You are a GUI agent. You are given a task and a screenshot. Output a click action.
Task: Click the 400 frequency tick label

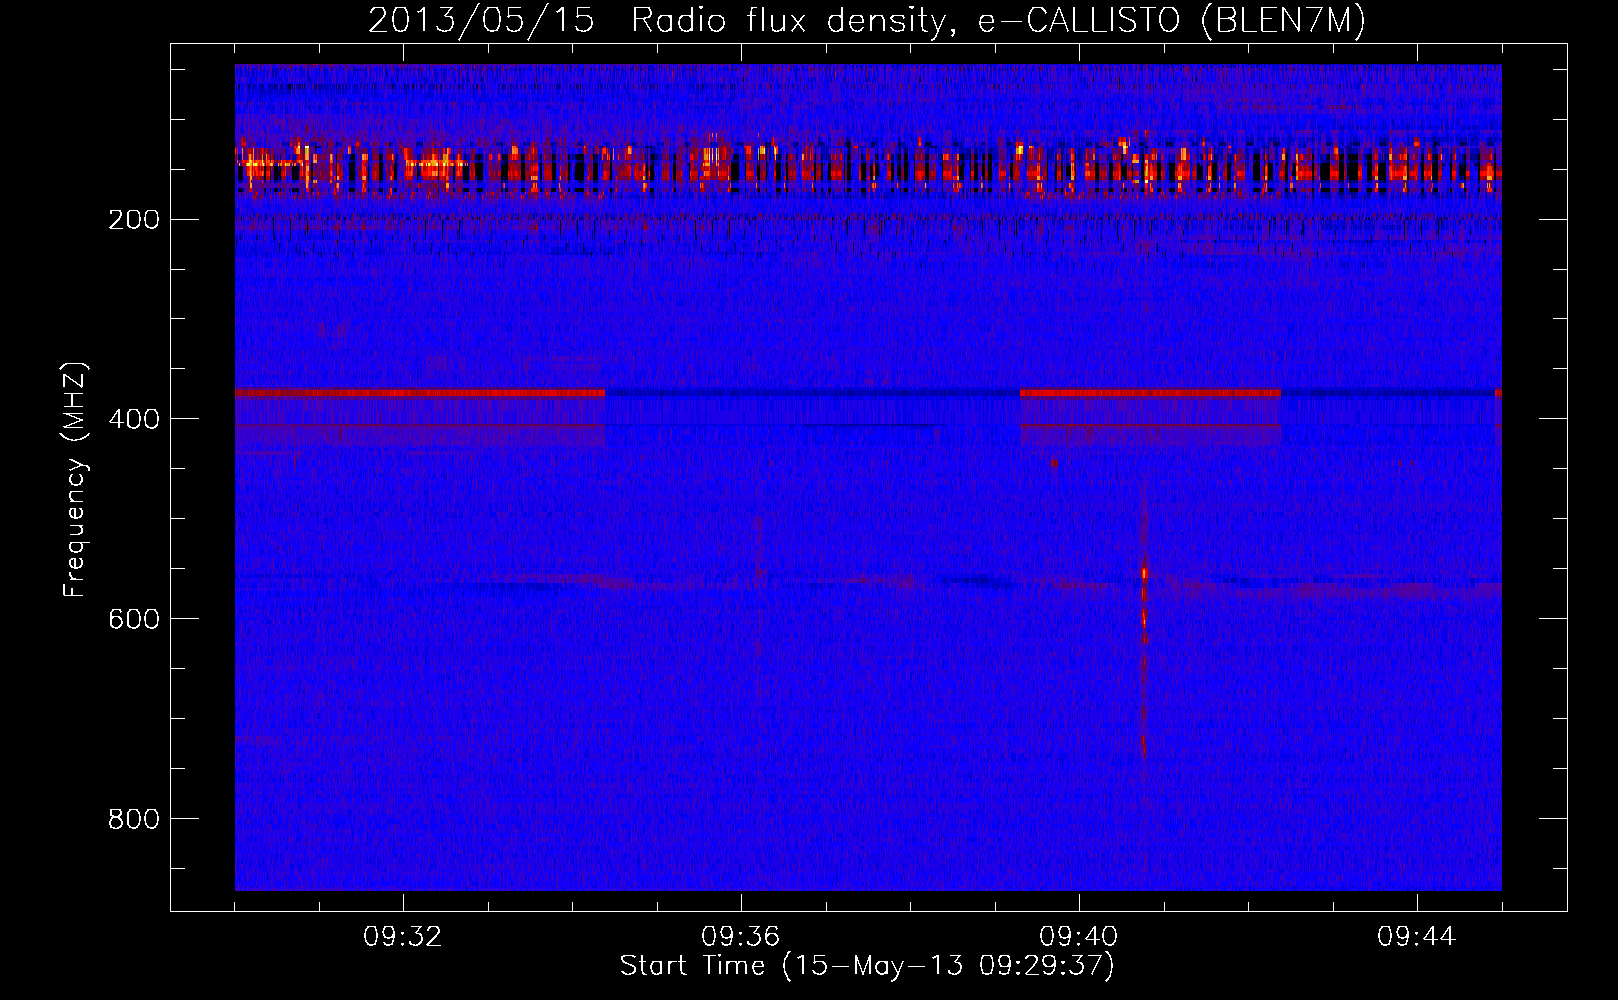click(x=133, y=419)
